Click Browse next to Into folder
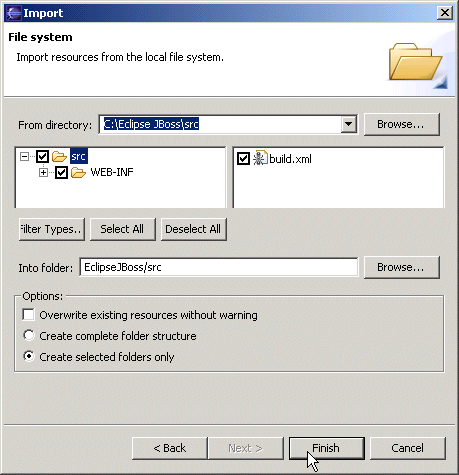Image resolution: width=459 pixels, height=475 pixels. pos(402,267)
